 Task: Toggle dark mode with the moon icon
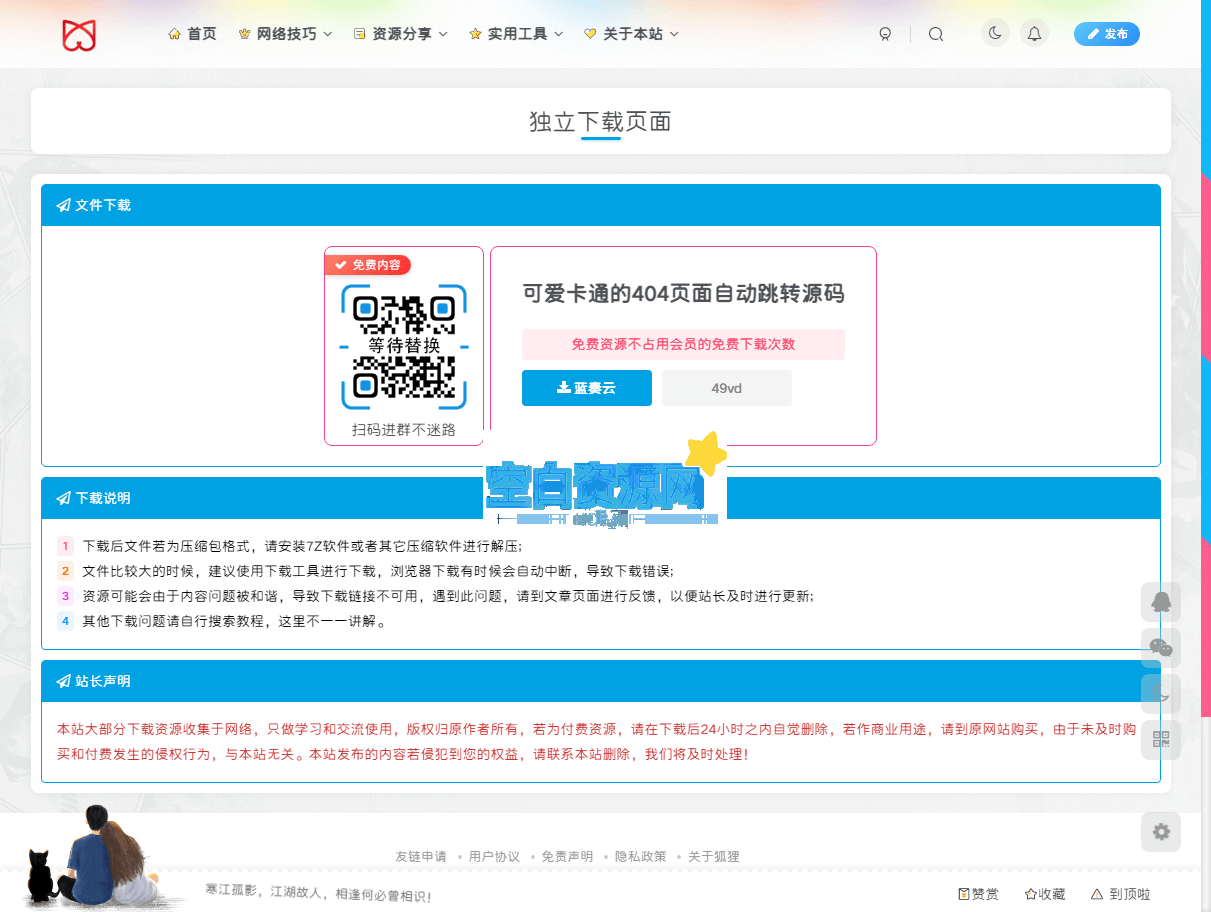click(x=995, y=33)
